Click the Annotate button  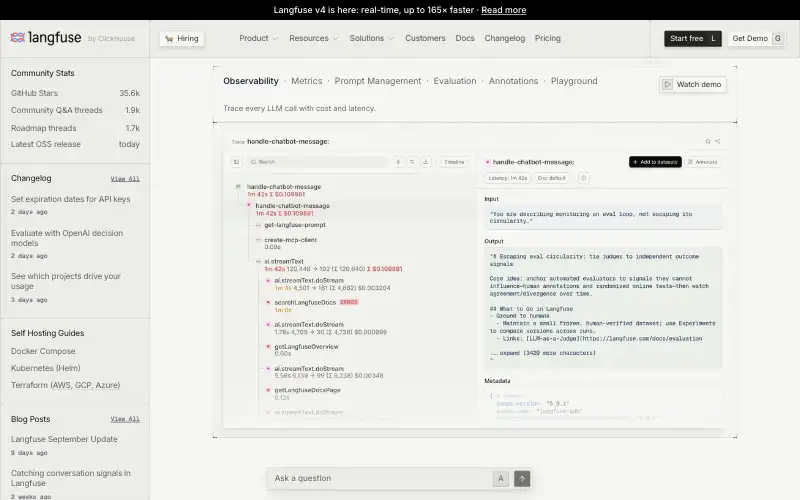click(703, 162)
